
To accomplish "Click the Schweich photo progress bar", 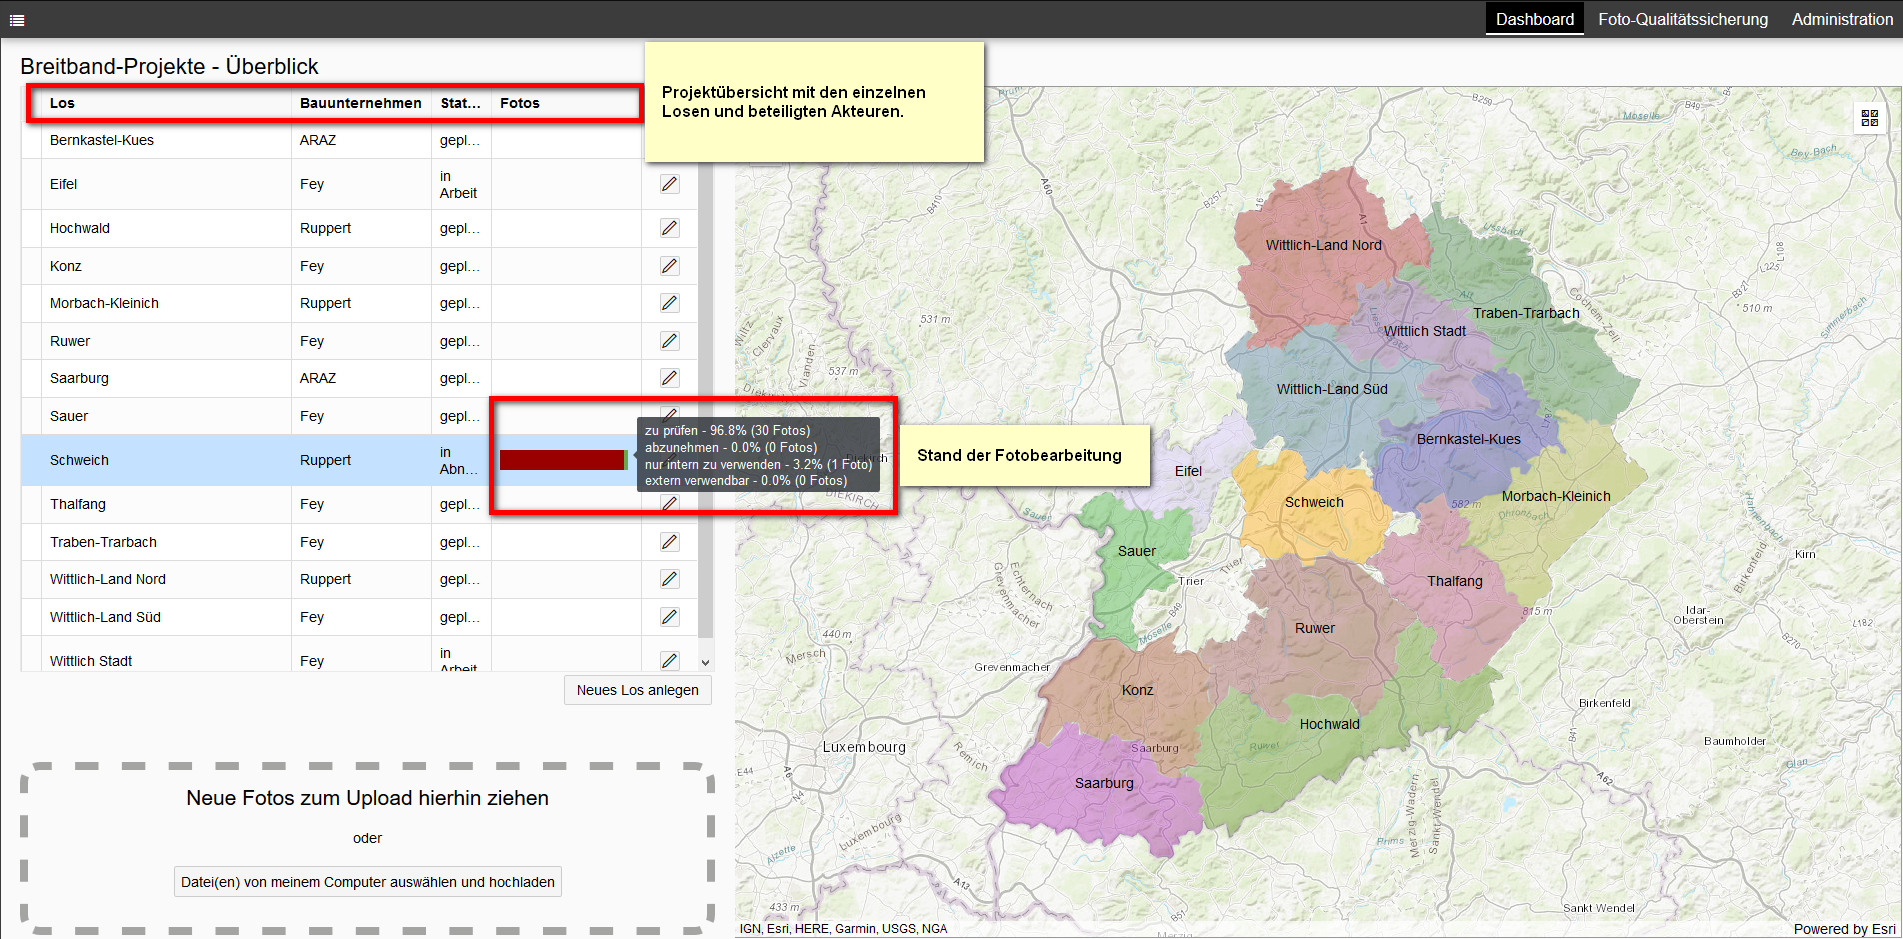I will 564,460.
